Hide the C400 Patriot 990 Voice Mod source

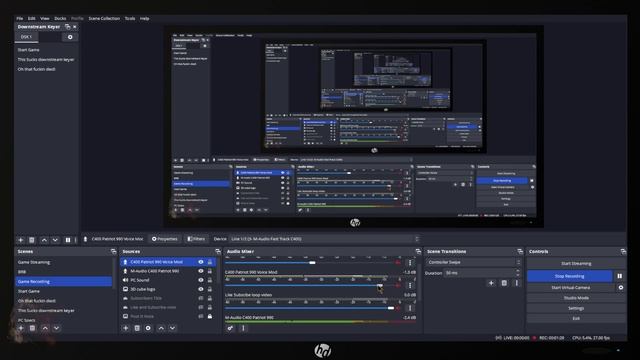click(x=201, y=262)
